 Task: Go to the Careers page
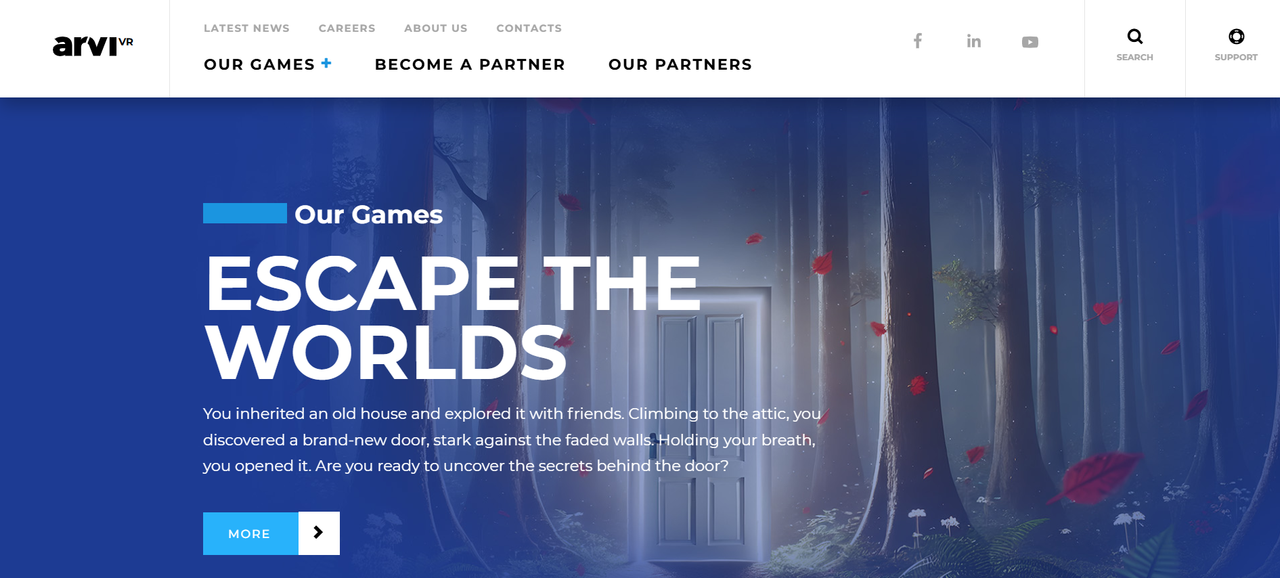[x=347, y=28]
